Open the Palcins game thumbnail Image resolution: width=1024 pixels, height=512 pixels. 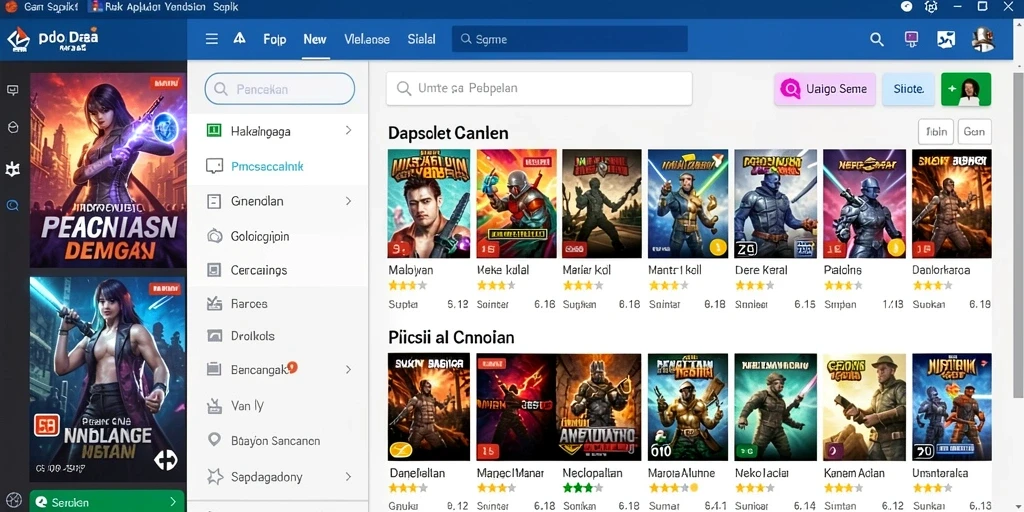tap(864, 204)
